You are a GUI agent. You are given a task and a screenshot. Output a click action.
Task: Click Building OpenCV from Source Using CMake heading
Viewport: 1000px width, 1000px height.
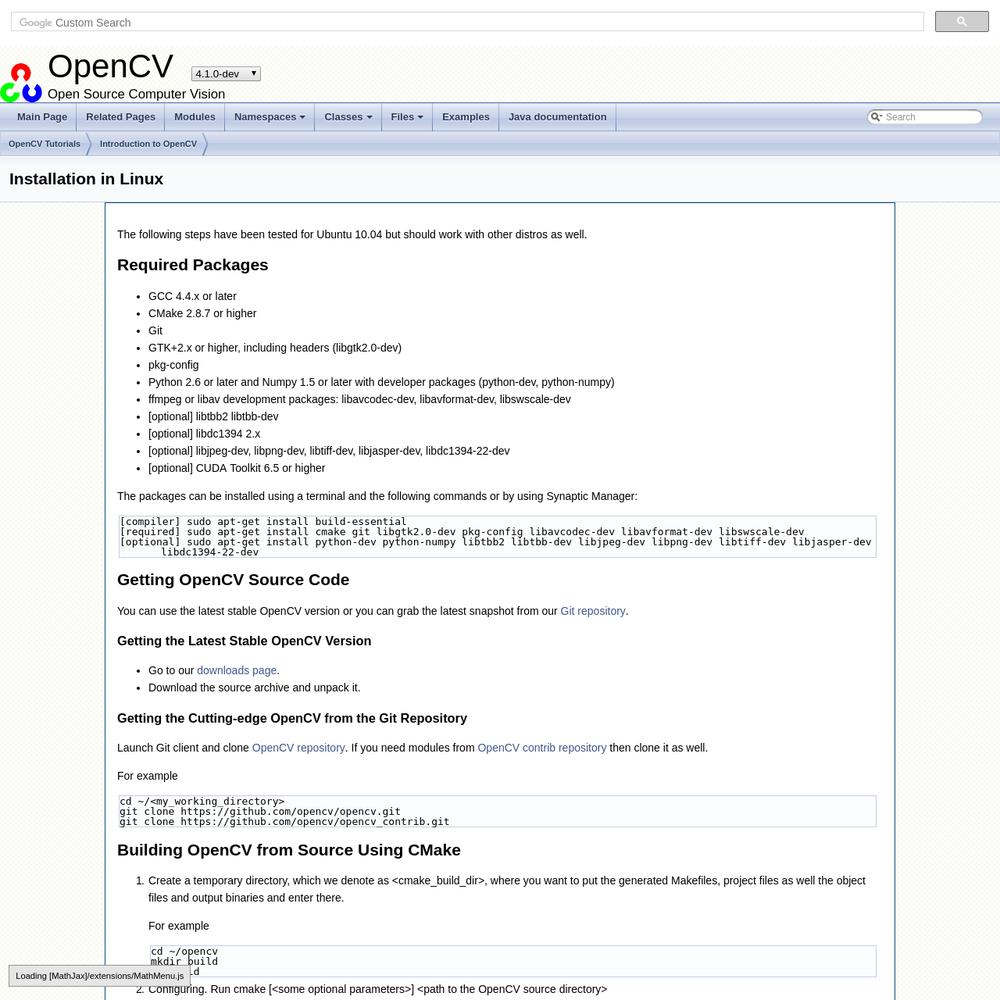point(288,850)
